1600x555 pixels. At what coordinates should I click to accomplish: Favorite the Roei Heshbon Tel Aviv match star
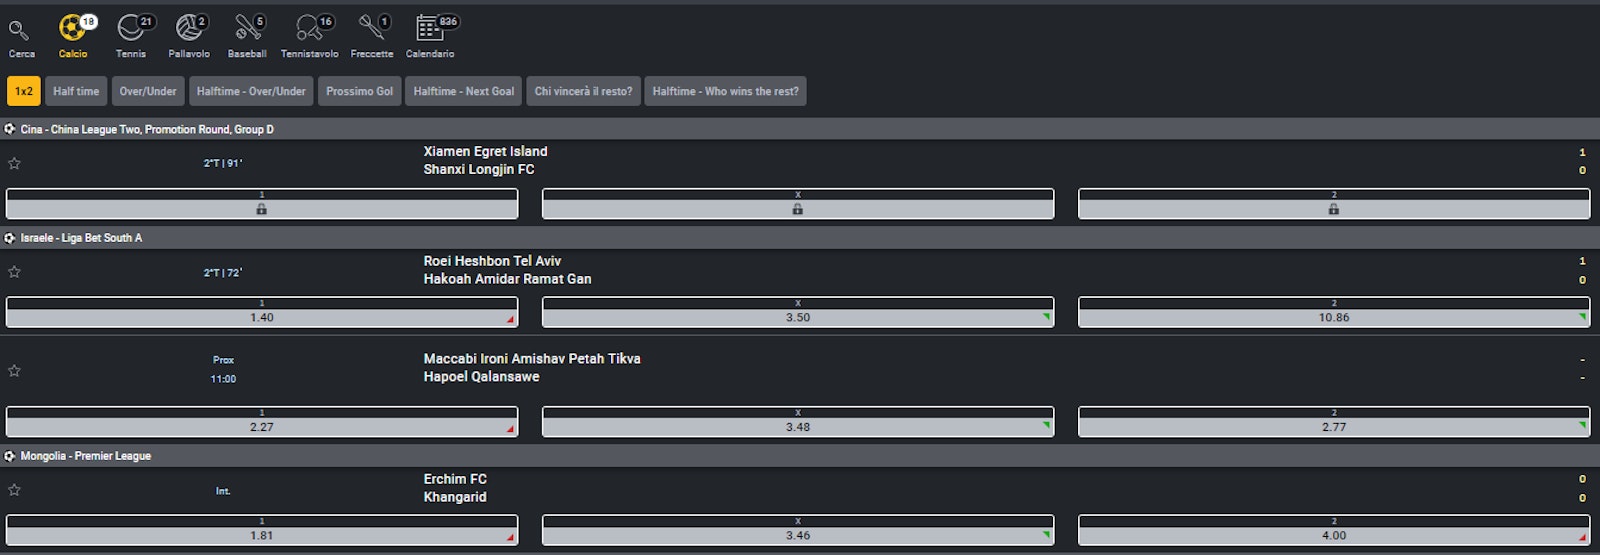point(14,272)
